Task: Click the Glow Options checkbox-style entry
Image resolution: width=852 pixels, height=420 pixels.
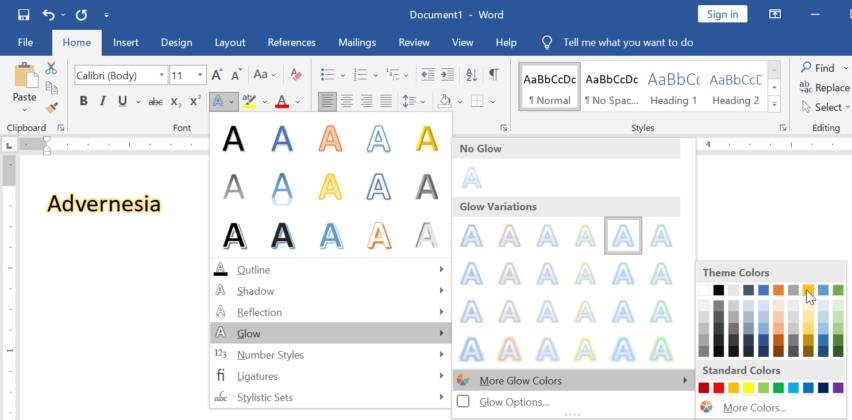Action: [x=514, y=402]
